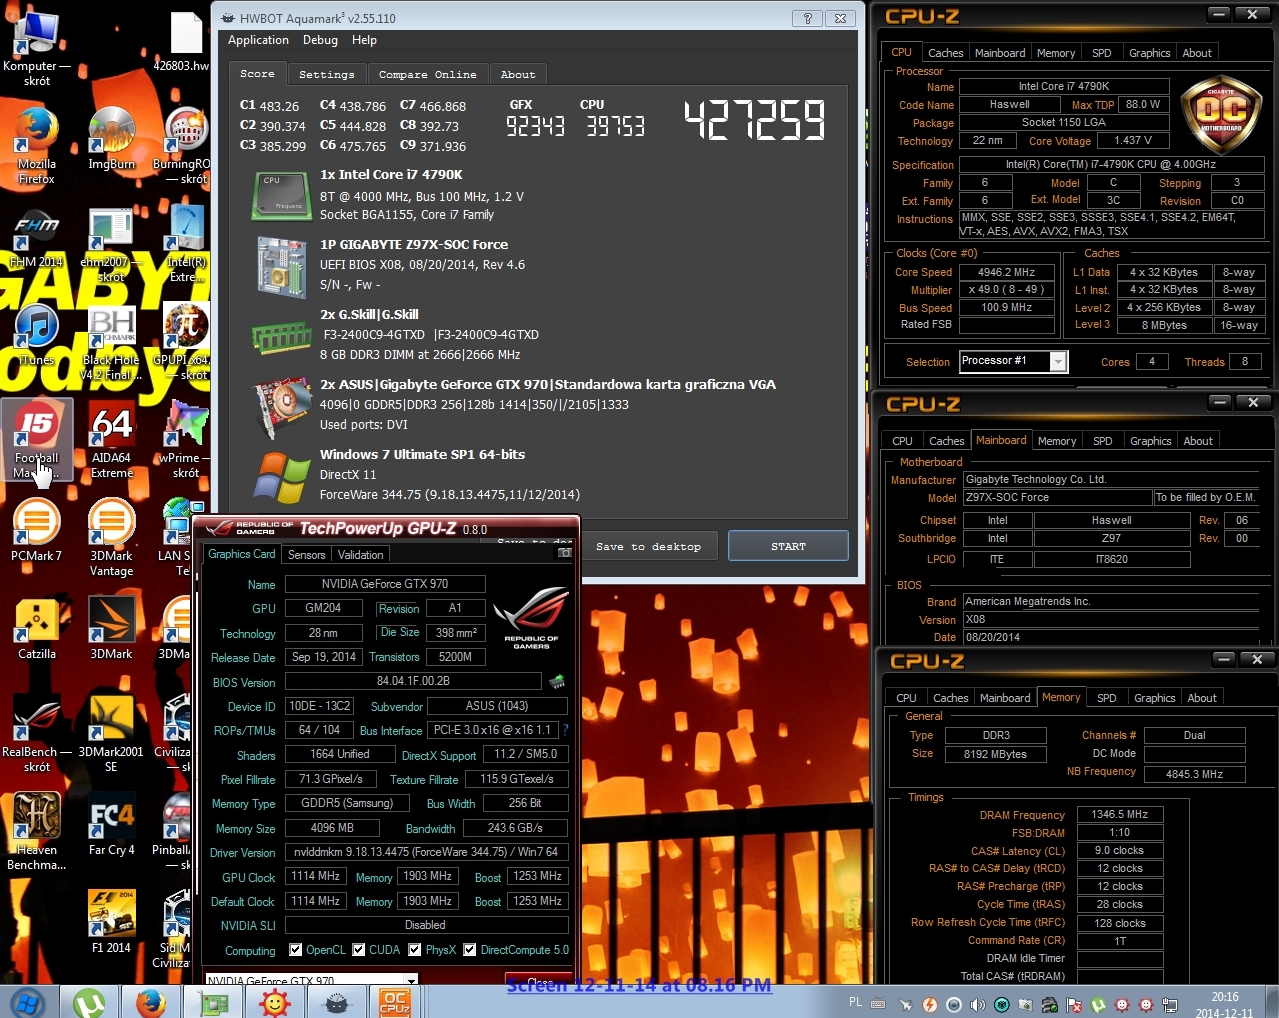Open Far Cry 4 desktop shortcut
The width and height of the screenshot is (1279, 1018).
111,825
